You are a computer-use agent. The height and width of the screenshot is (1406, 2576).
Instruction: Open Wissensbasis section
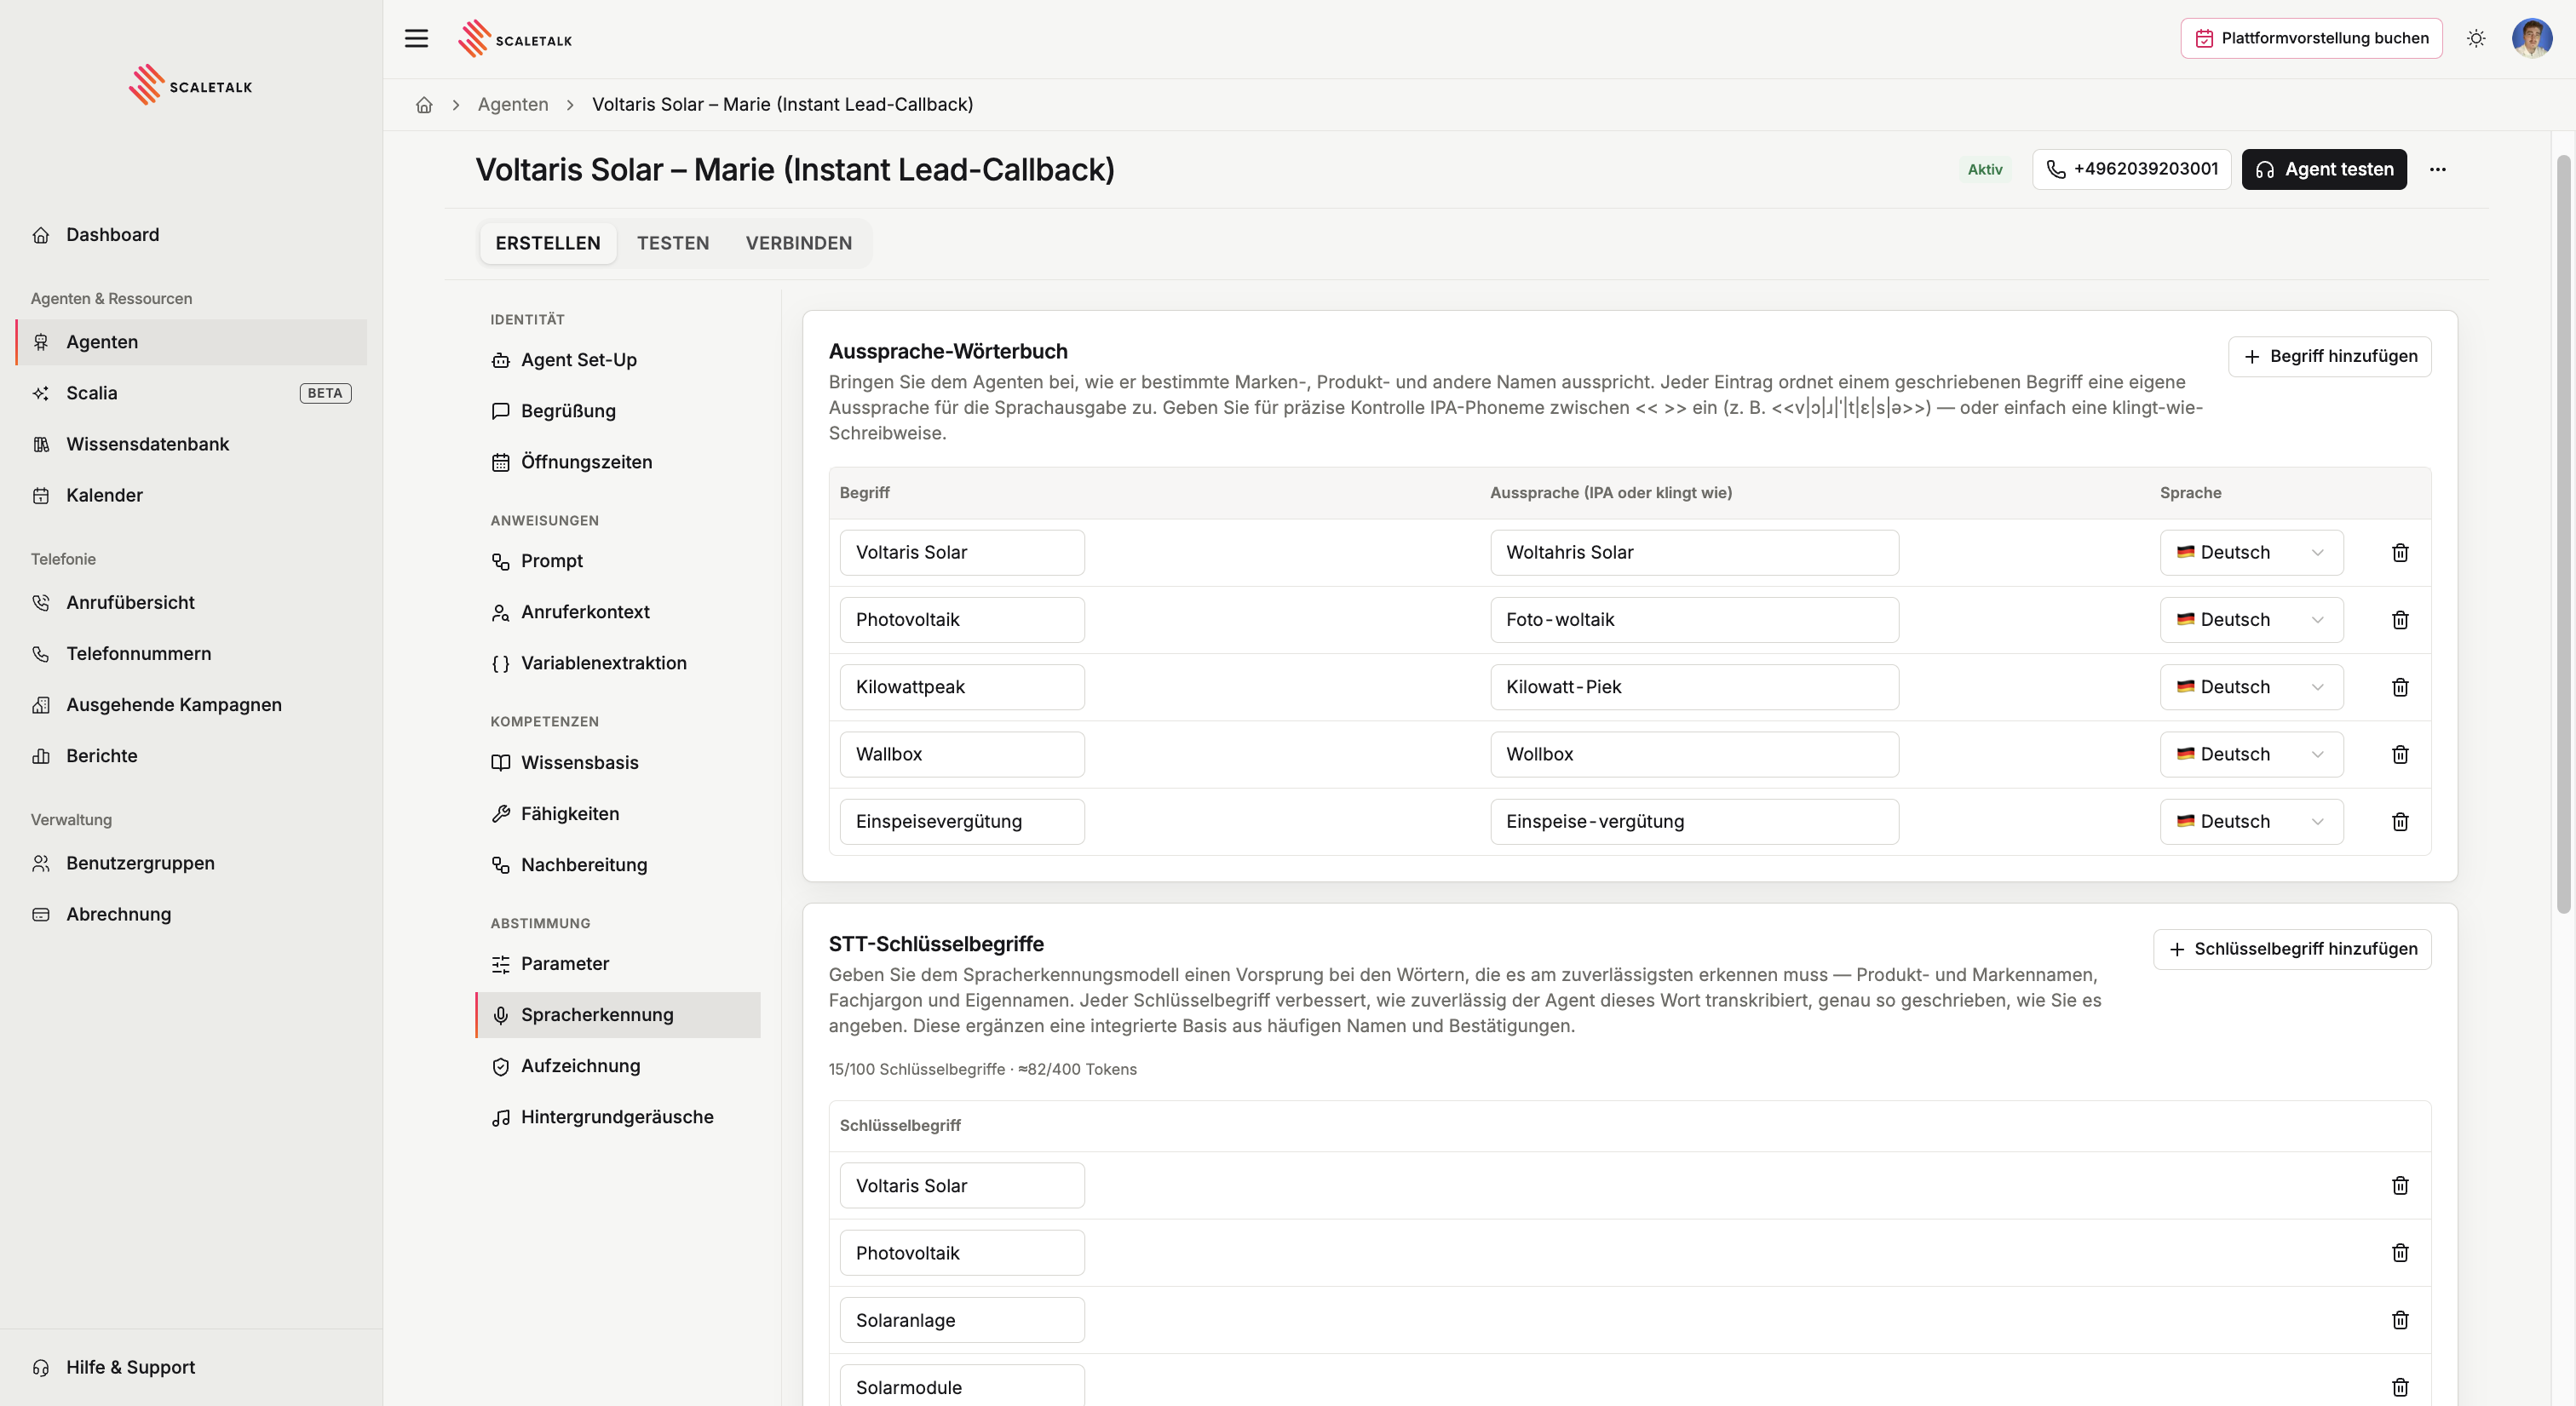tap(618, 763)
